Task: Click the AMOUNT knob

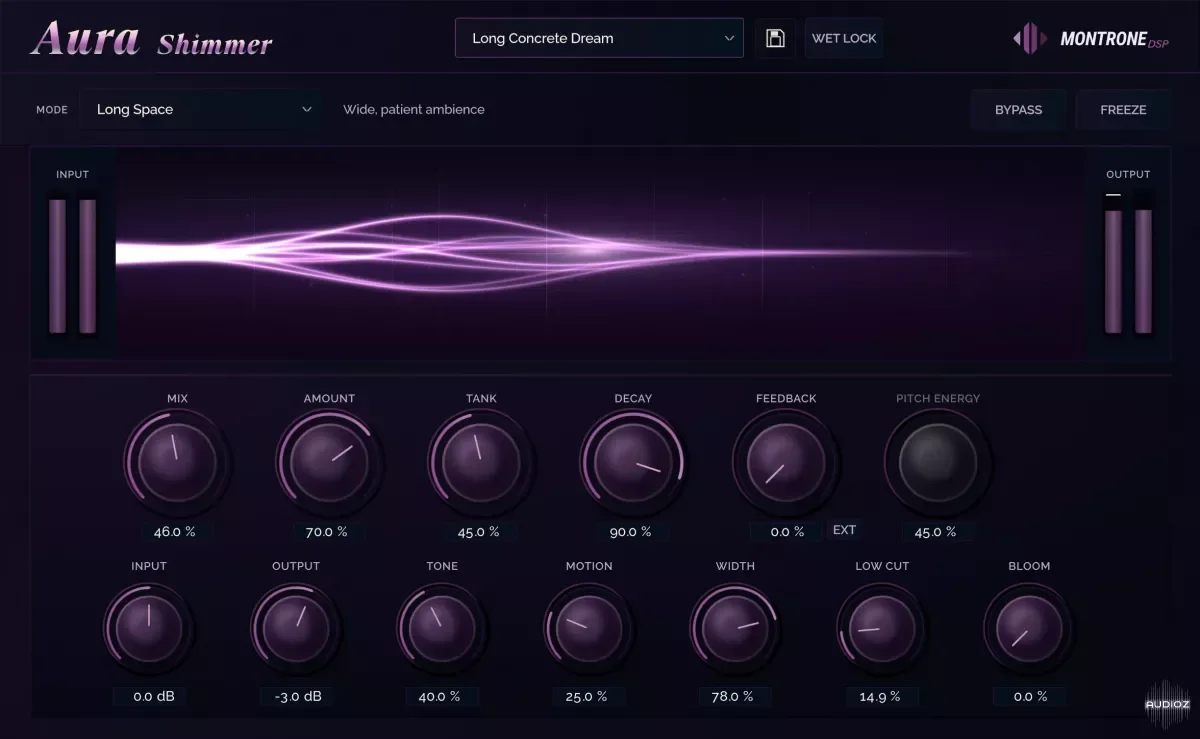Action: pos(328,461)
